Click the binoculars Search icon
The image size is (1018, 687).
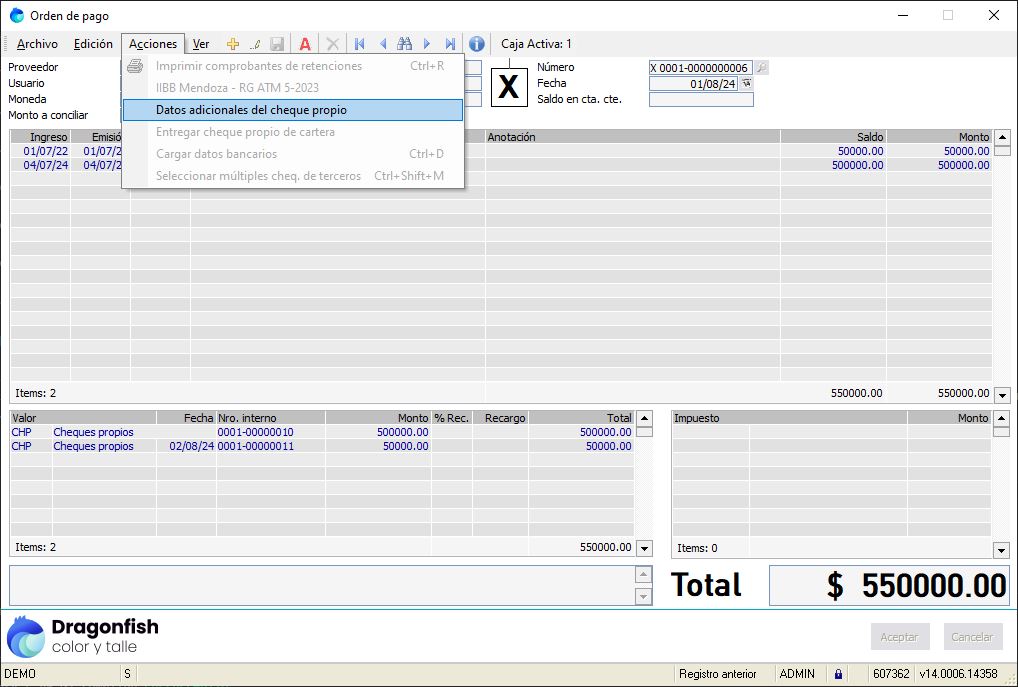coord(404,44)
